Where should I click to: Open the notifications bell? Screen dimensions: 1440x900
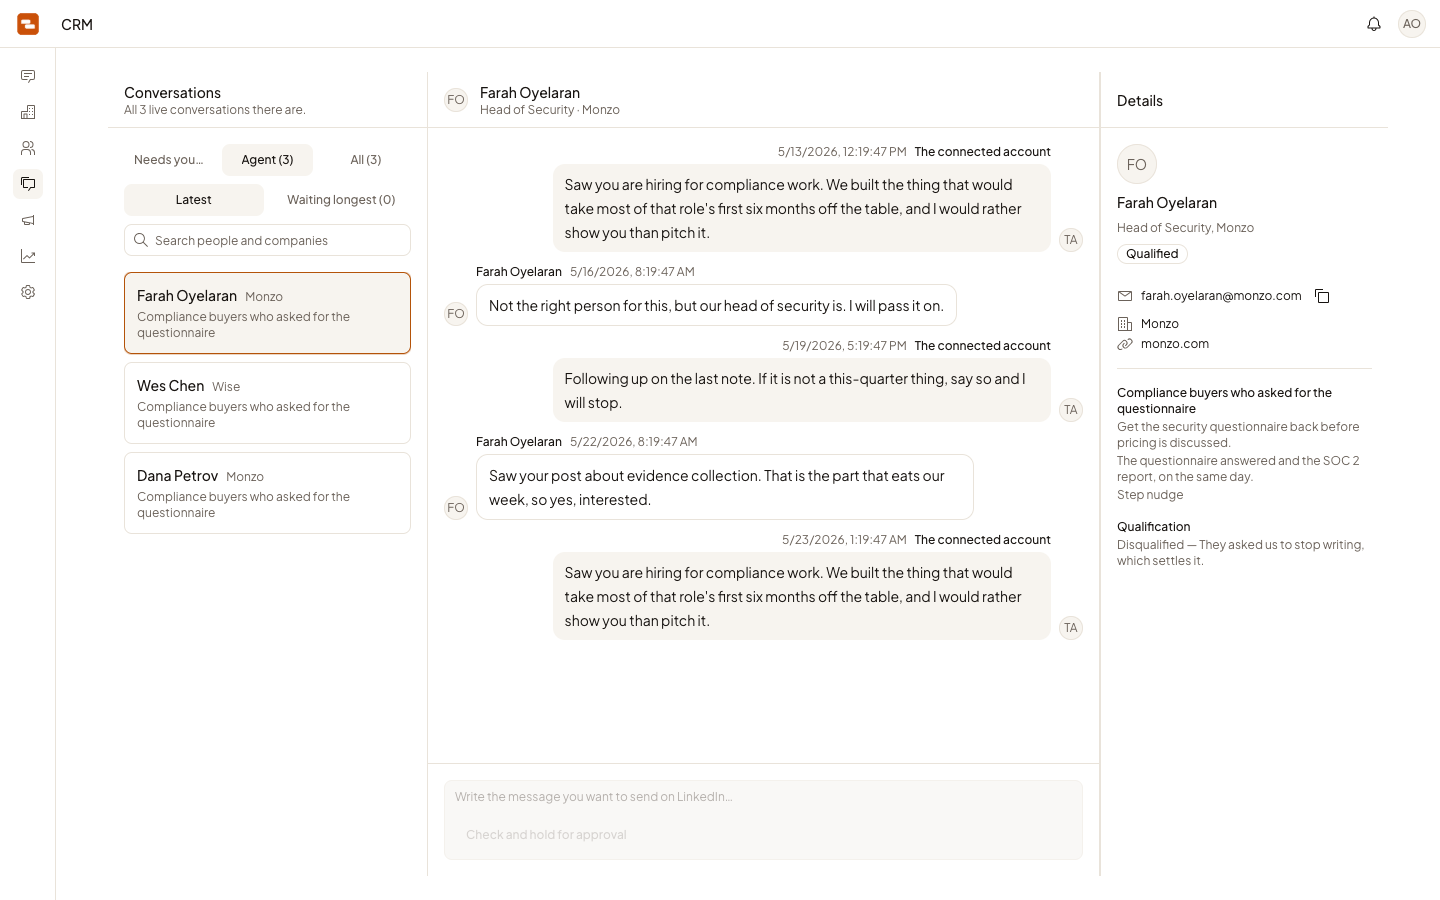click(1374, 24)
